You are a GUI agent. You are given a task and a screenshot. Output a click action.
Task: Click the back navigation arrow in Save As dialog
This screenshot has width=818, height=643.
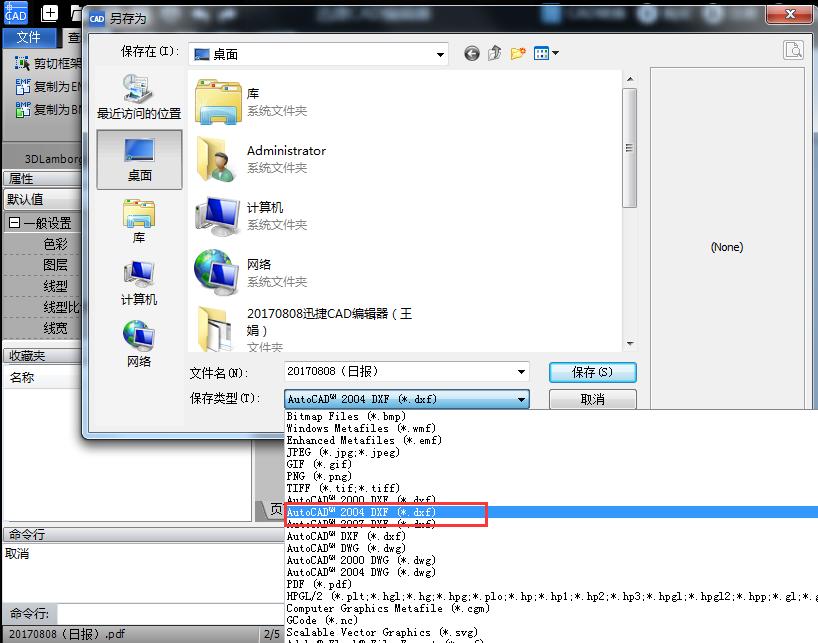pos(472,54)
